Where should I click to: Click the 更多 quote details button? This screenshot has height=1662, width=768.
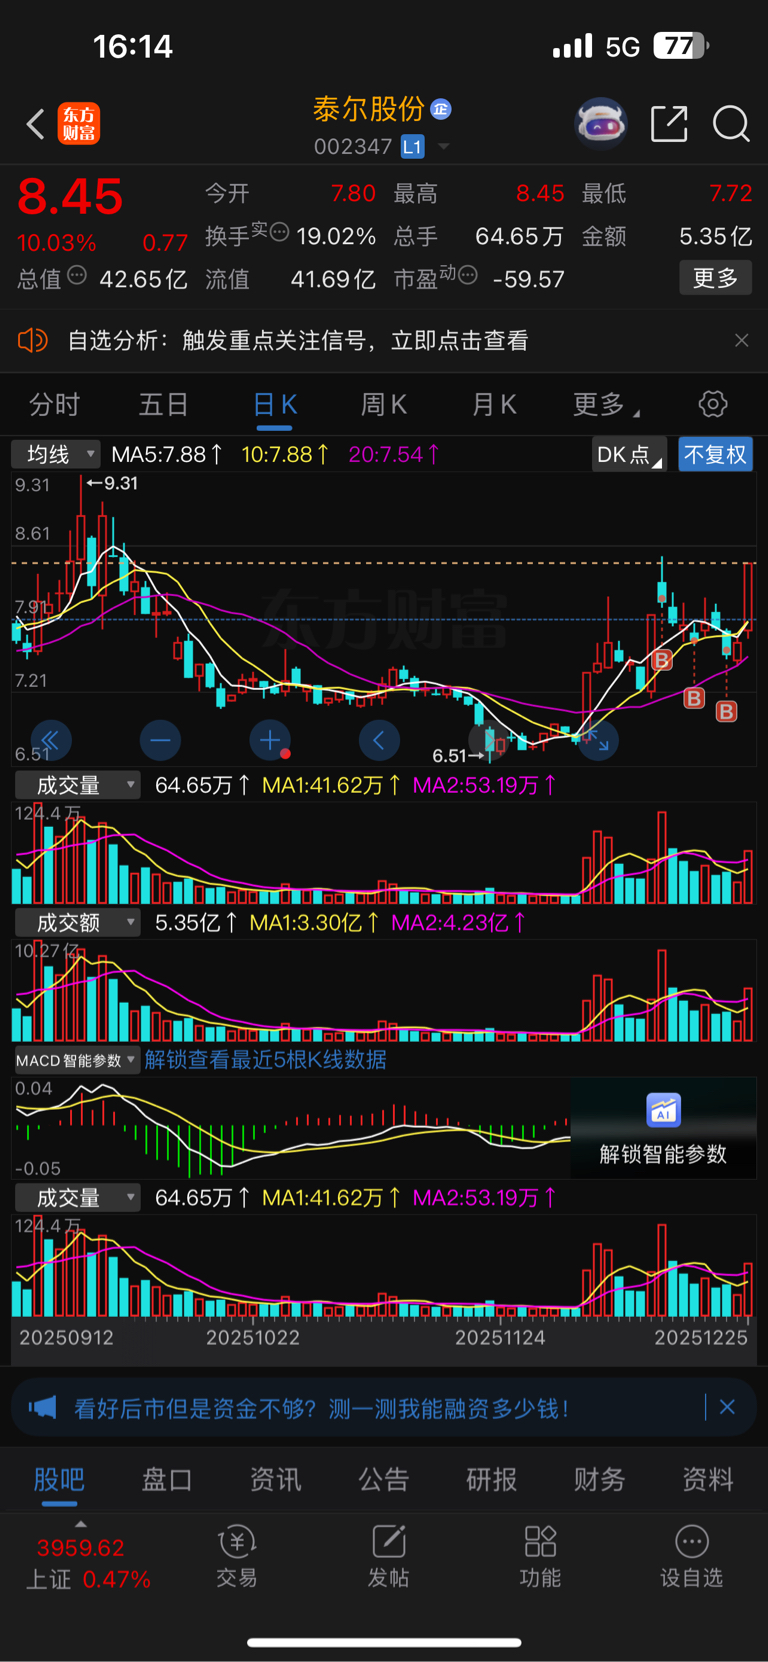[716, 278]
